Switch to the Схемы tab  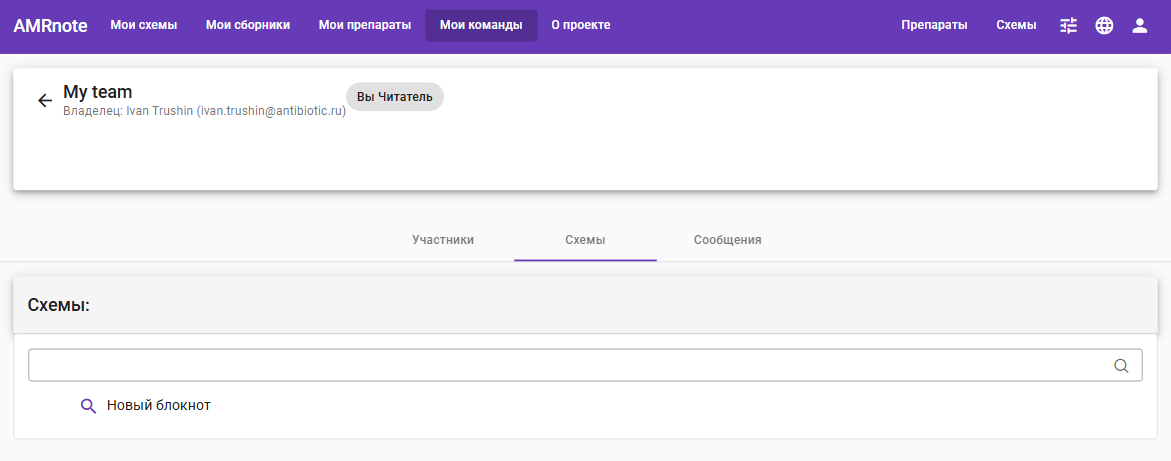[585, 240]
